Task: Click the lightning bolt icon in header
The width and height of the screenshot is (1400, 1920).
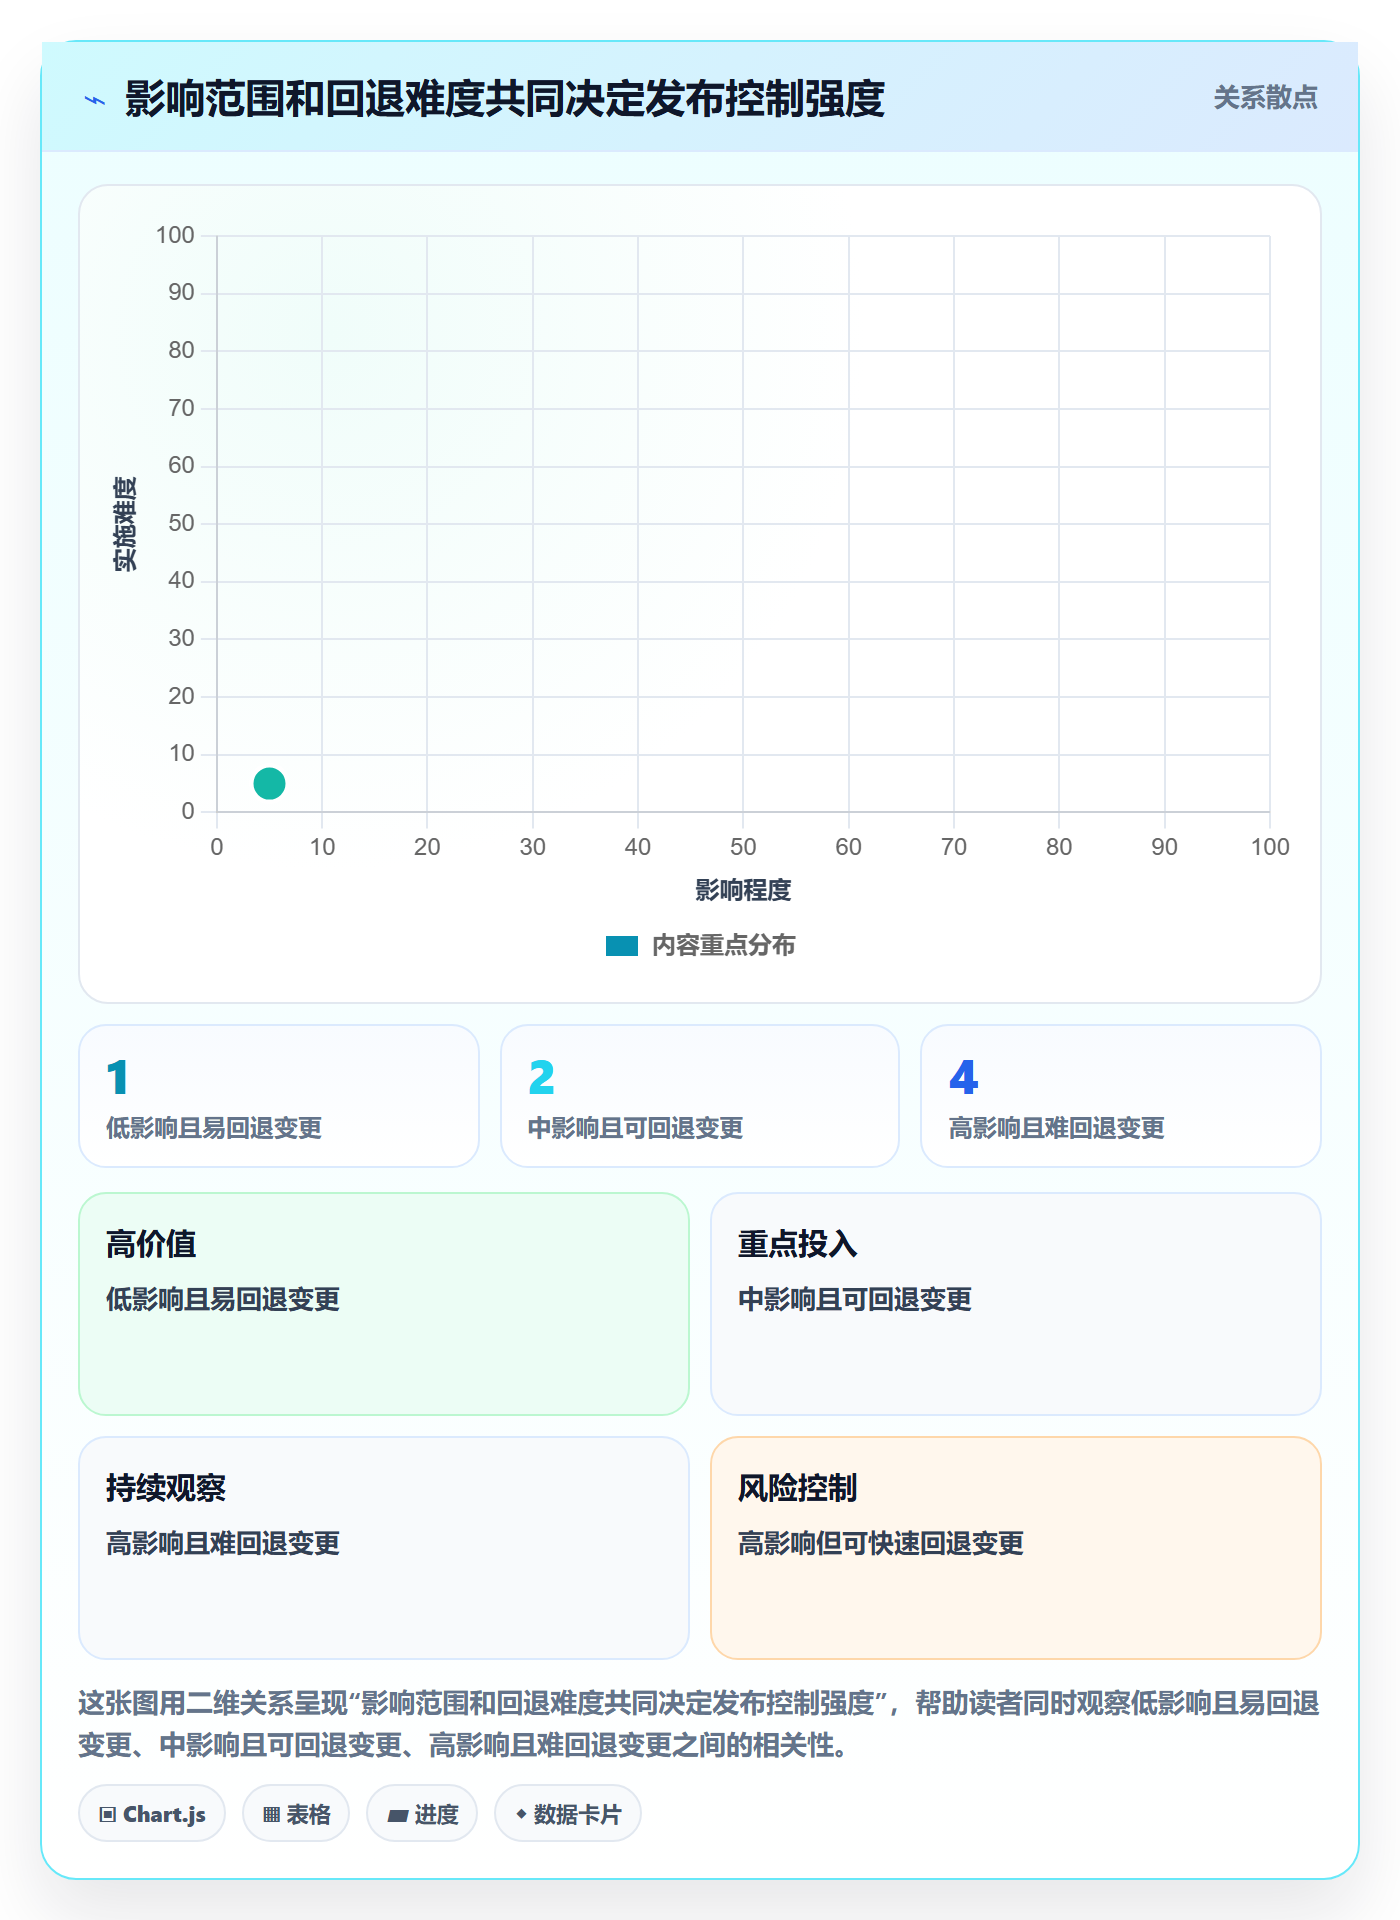Action: coord(95,100)
